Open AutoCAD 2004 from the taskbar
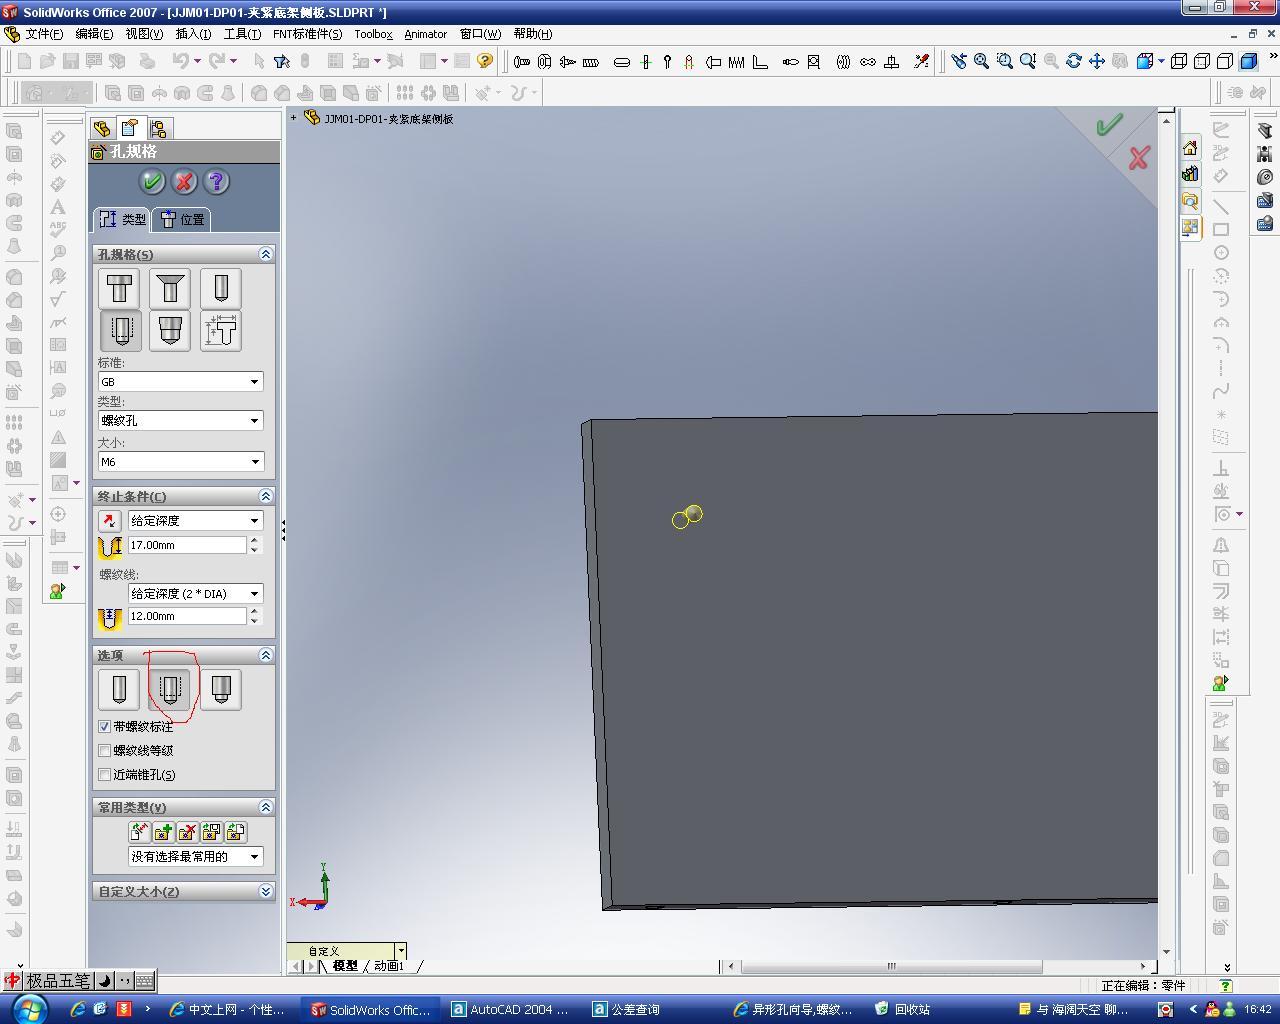 pyautogui.click(x=512, y=1009)
